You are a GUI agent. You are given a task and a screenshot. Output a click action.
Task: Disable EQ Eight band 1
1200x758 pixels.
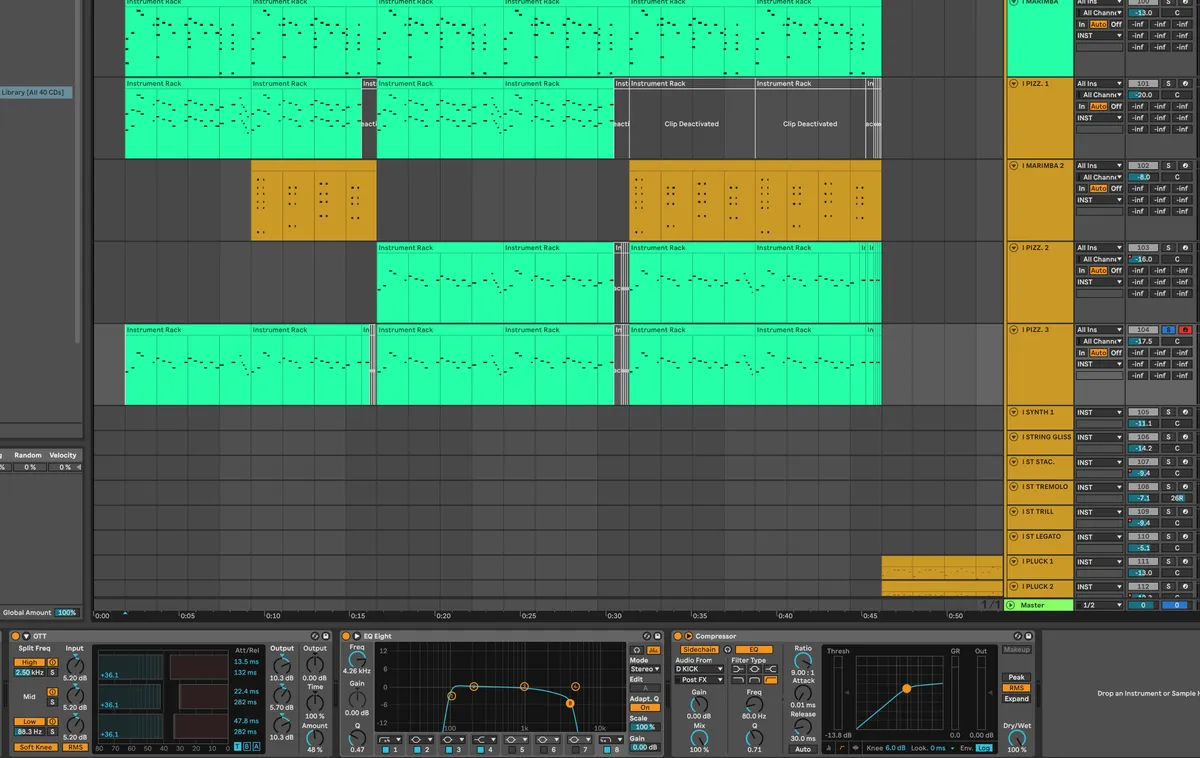click(384, 749)
